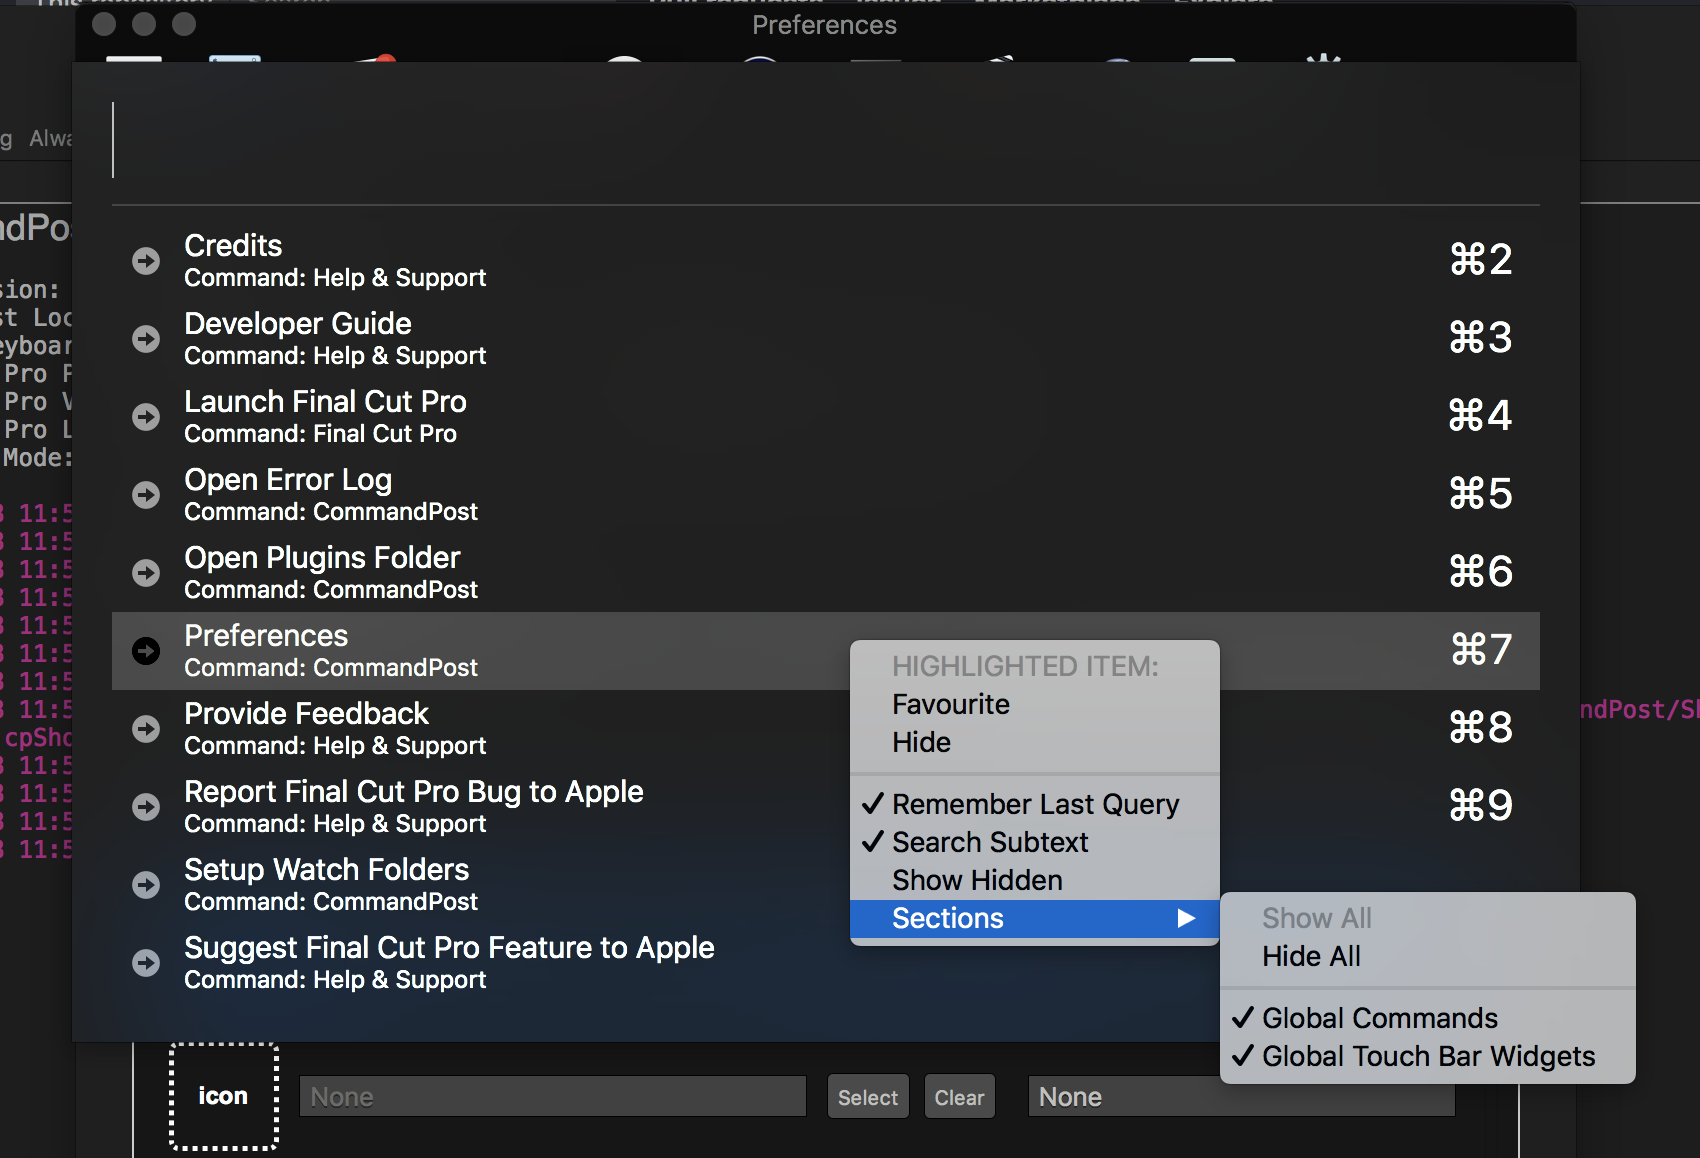Click arrow icon beside Preferences row
Screen dimensions: 1700x1158
click(146, 651)
